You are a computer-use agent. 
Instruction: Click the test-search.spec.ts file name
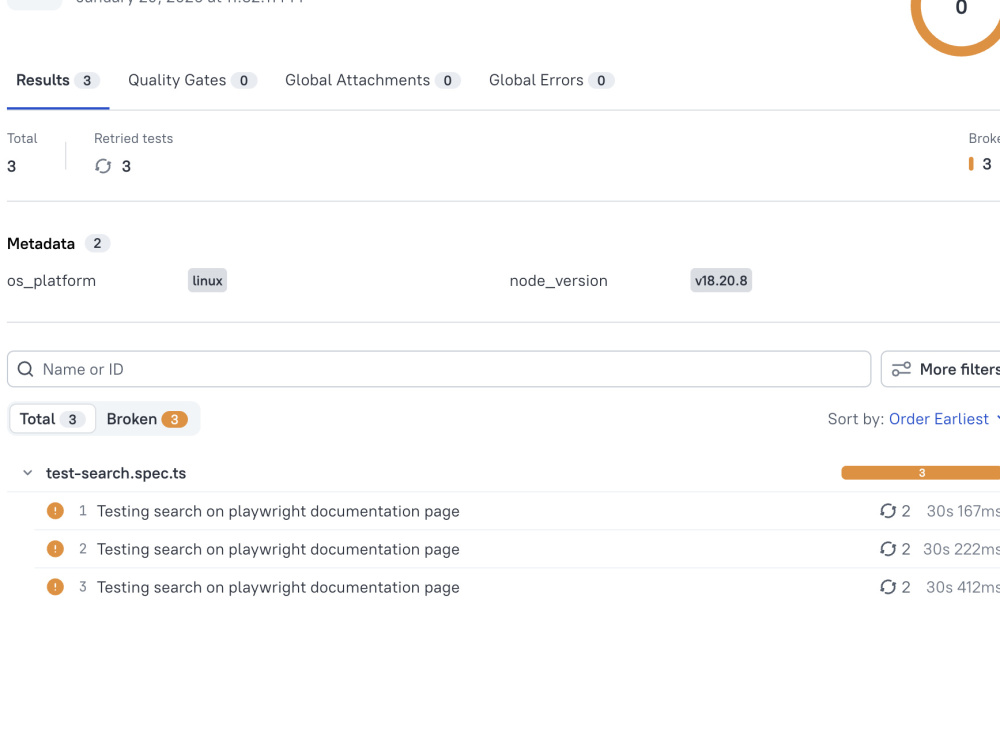(x=116, y=473)
